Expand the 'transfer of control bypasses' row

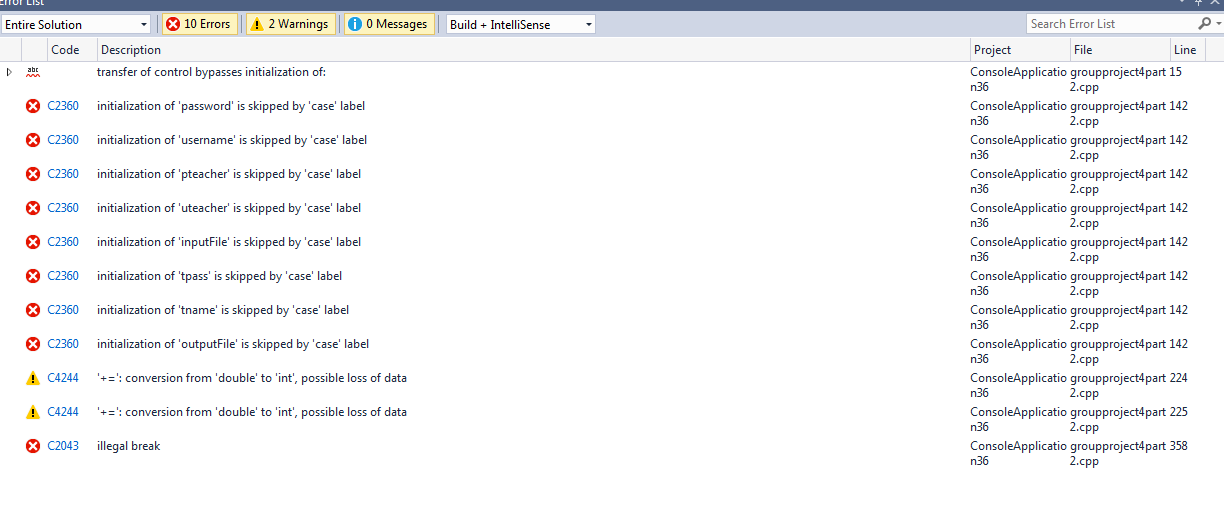coord(10,72)
